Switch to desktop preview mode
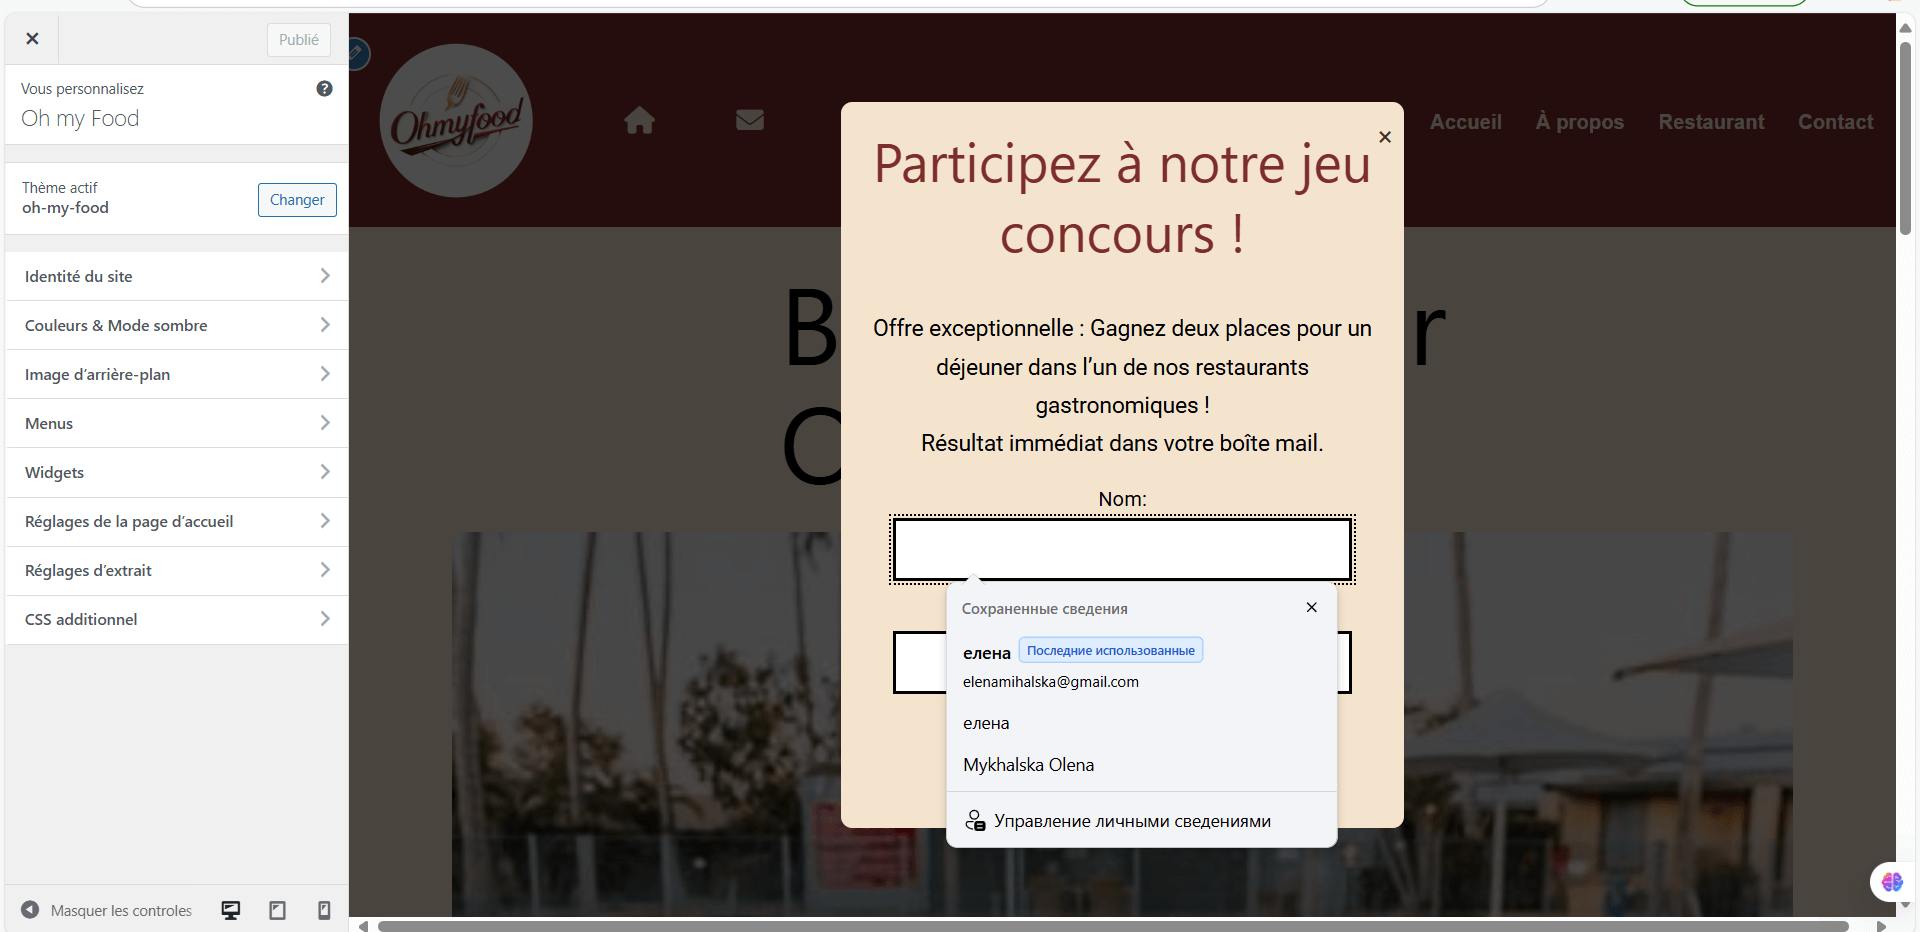 coord(230,910)
